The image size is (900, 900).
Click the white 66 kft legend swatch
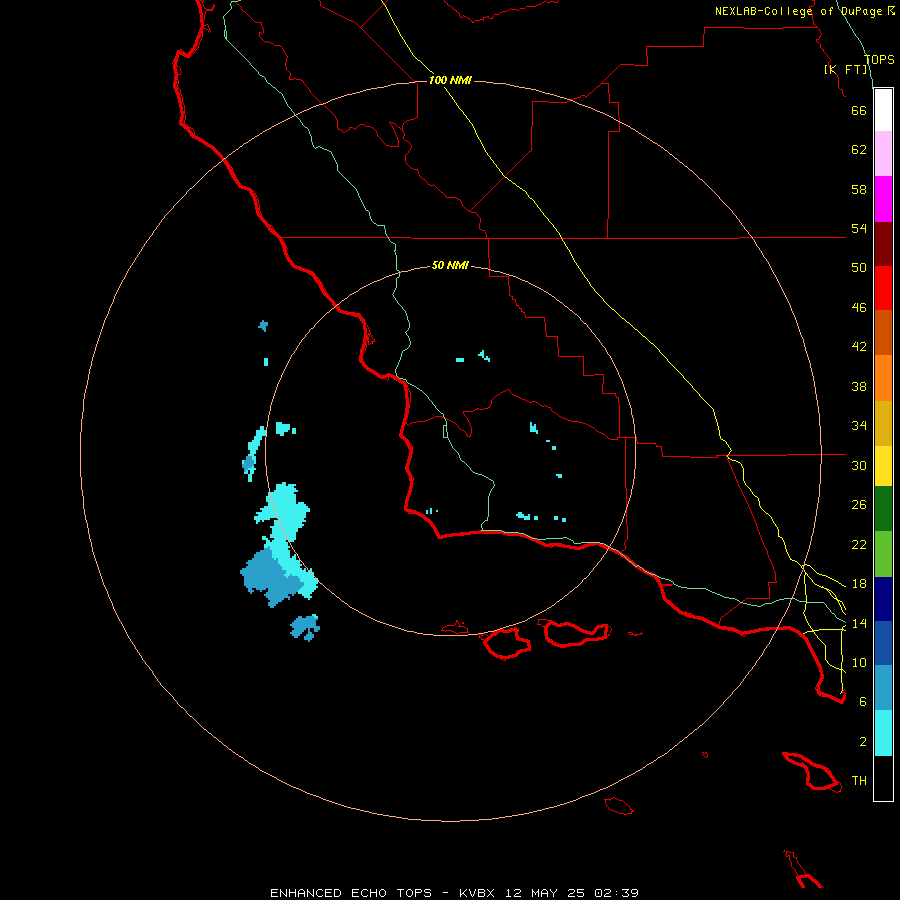[x=883, y=110]
